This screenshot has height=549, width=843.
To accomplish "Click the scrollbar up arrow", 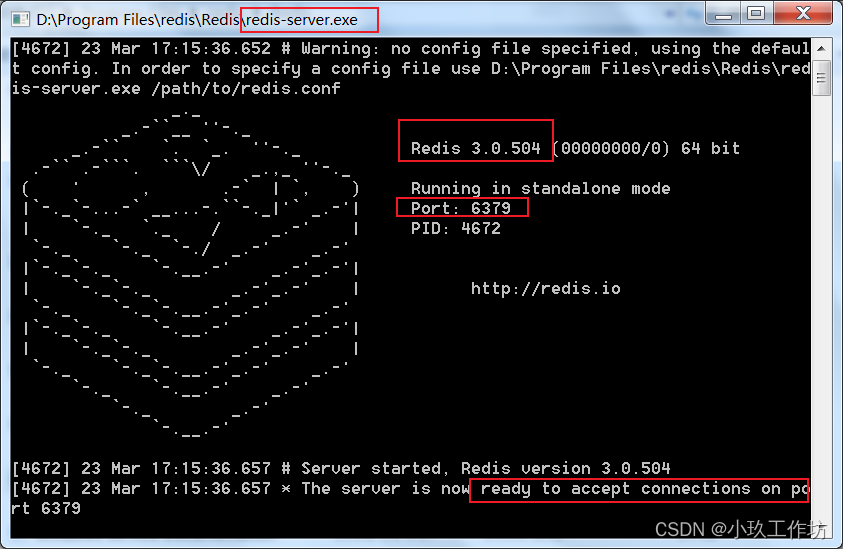I will click(821, 49).
